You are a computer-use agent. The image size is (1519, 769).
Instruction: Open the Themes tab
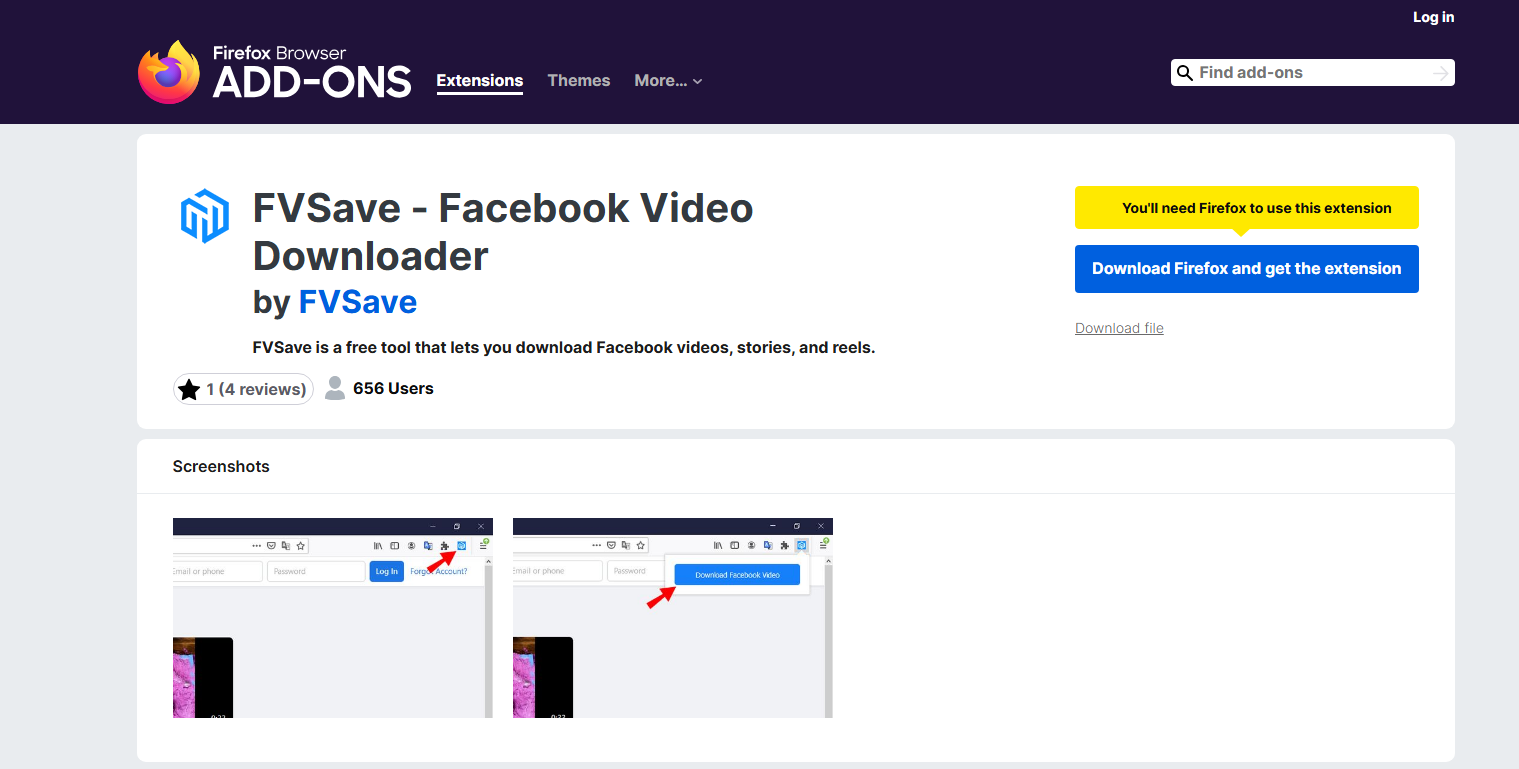point(578,81)
